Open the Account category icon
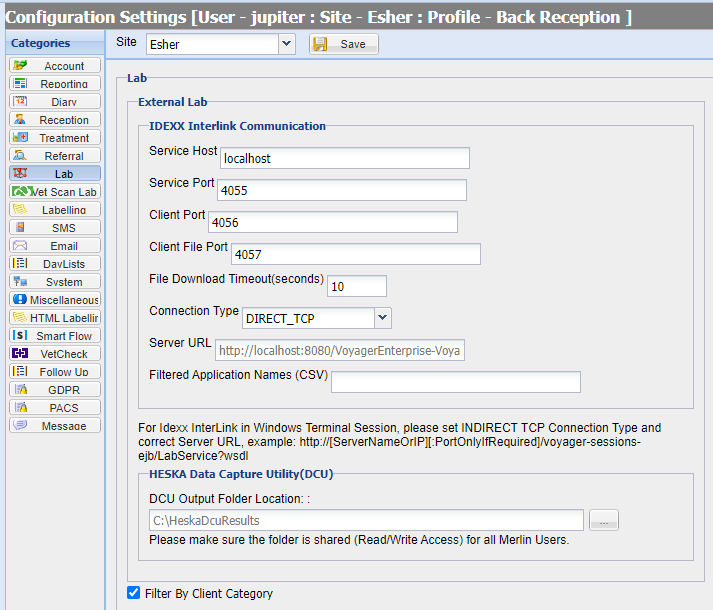Viewport: 713px width, 610px height. pos(20,66)
